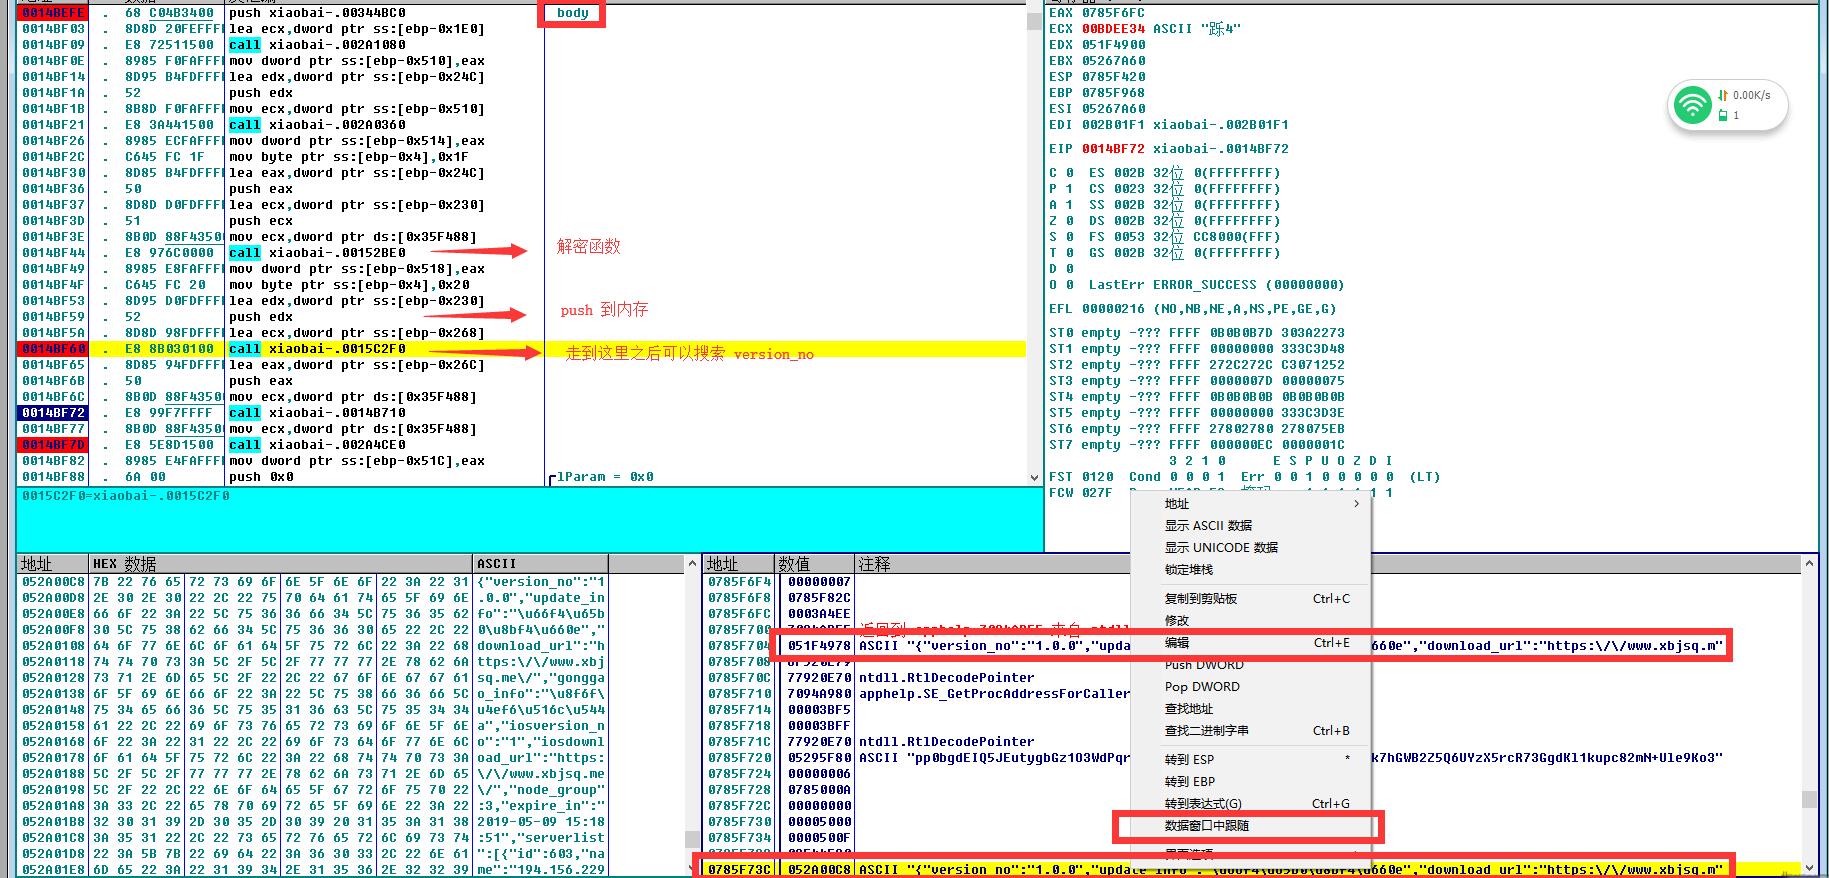Viewport: 1829px width, 878px height.
Task: Select 锁定堆栈 in the context menu
Action: click(1188, 570)
